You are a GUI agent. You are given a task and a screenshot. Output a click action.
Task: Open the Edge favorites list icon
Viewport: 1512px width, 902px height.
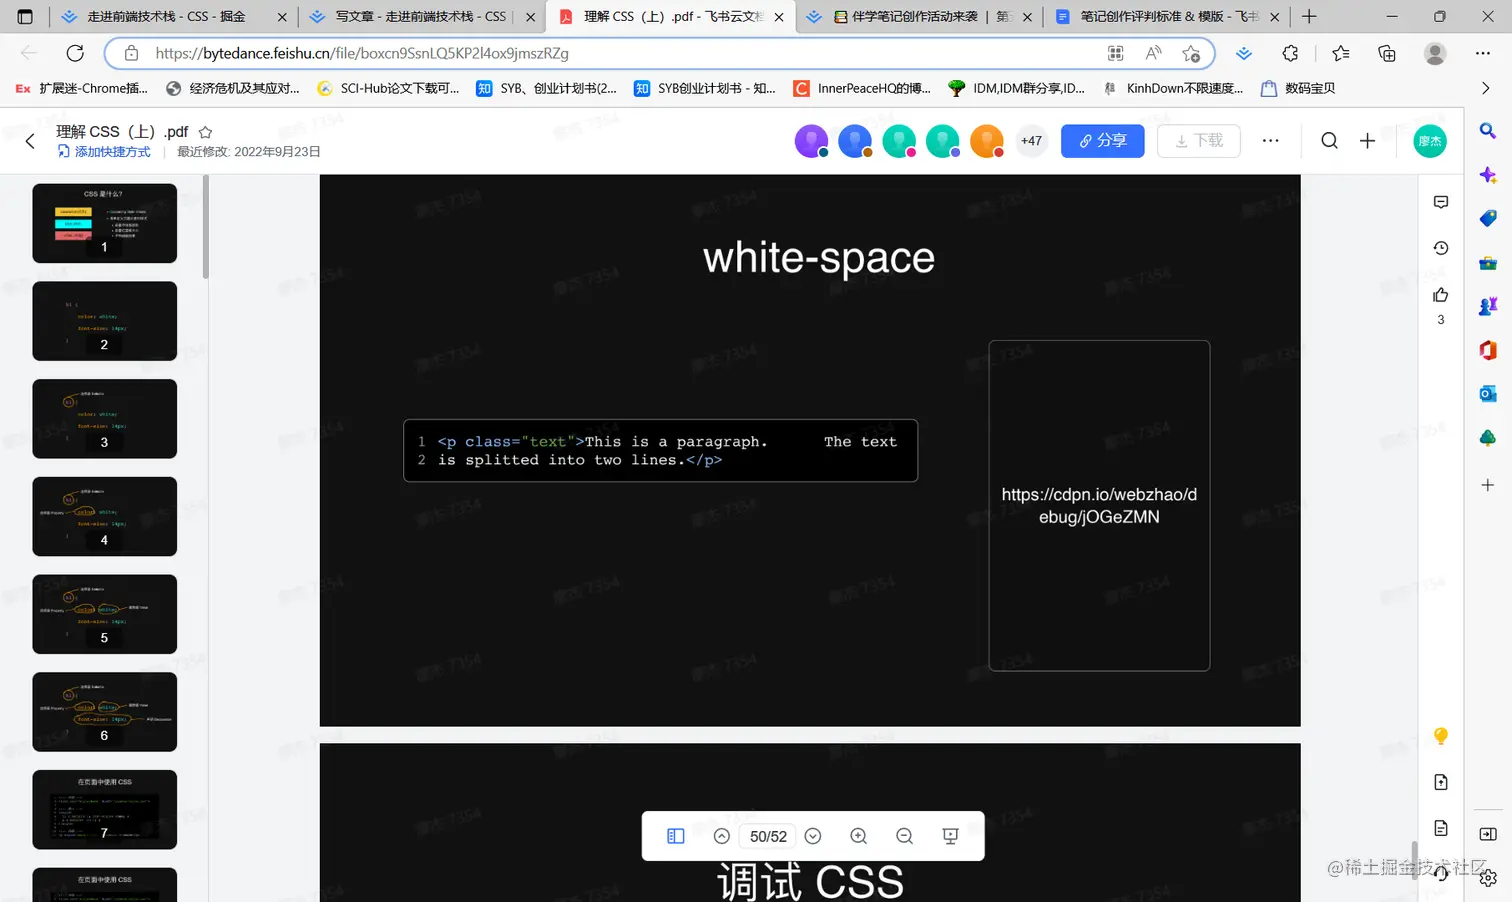coord(1340,53)
